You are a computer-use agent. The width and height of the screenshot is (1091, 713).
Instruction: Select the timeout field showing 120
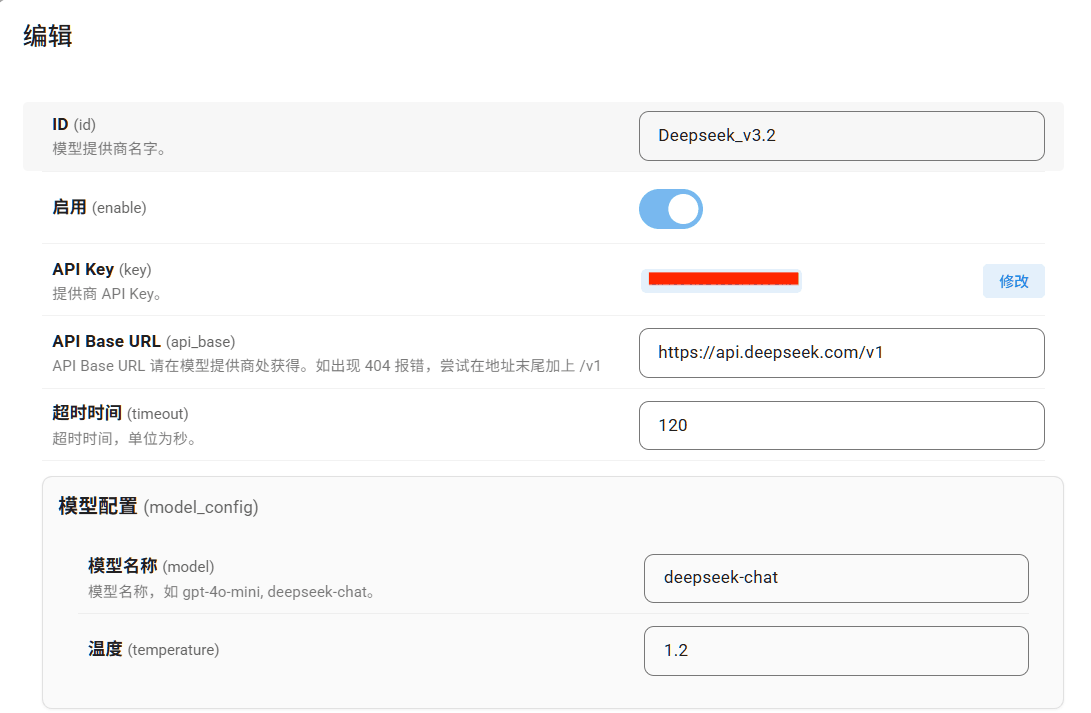tap(841, 425)
